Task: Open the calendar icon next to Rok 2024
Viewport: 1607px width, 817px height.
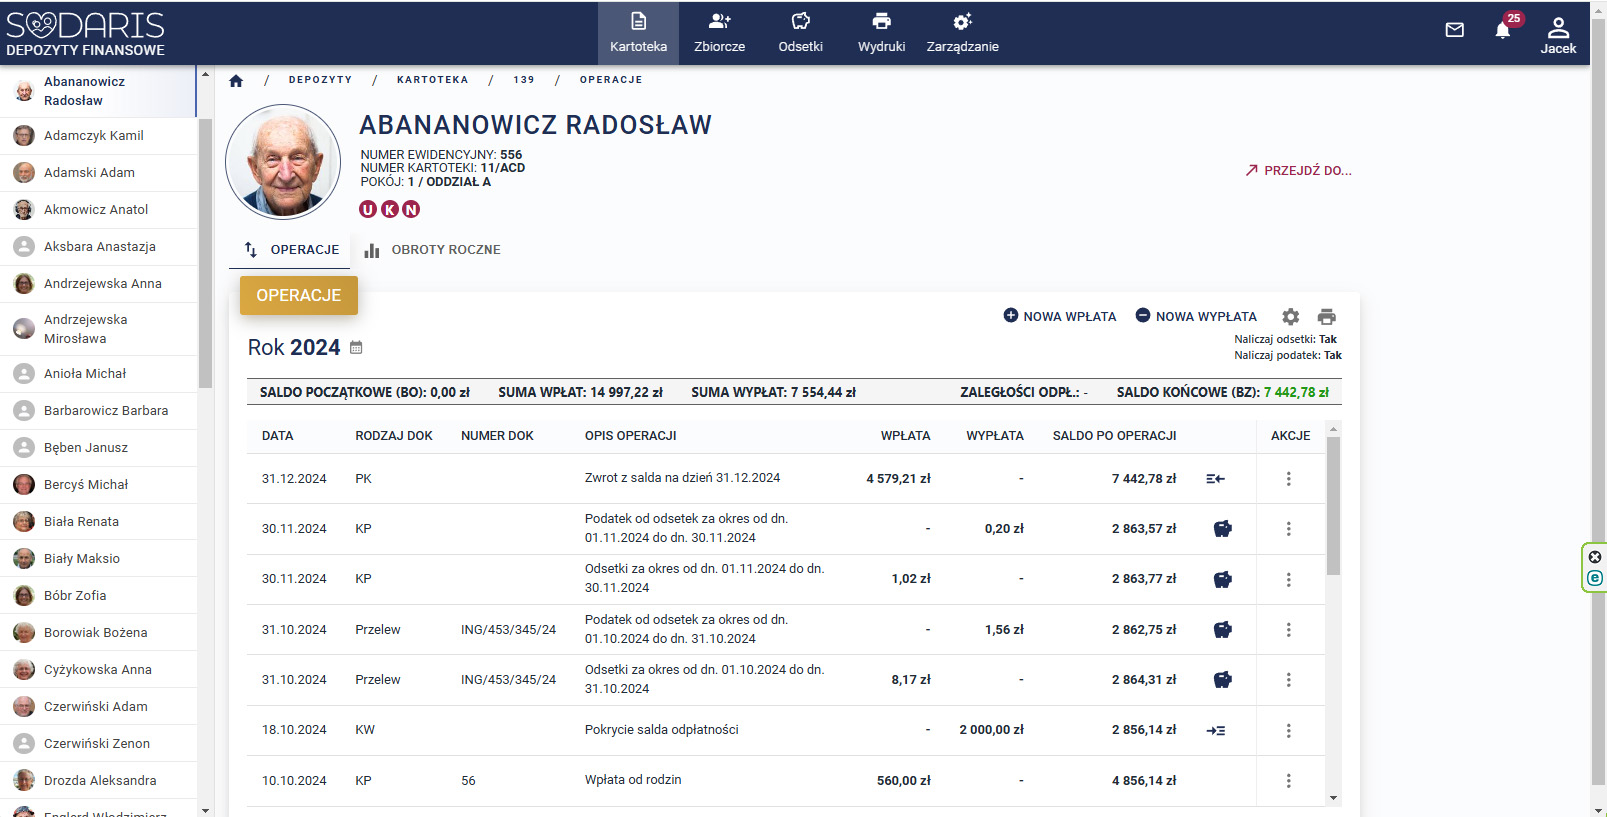Action: point(356,348)
